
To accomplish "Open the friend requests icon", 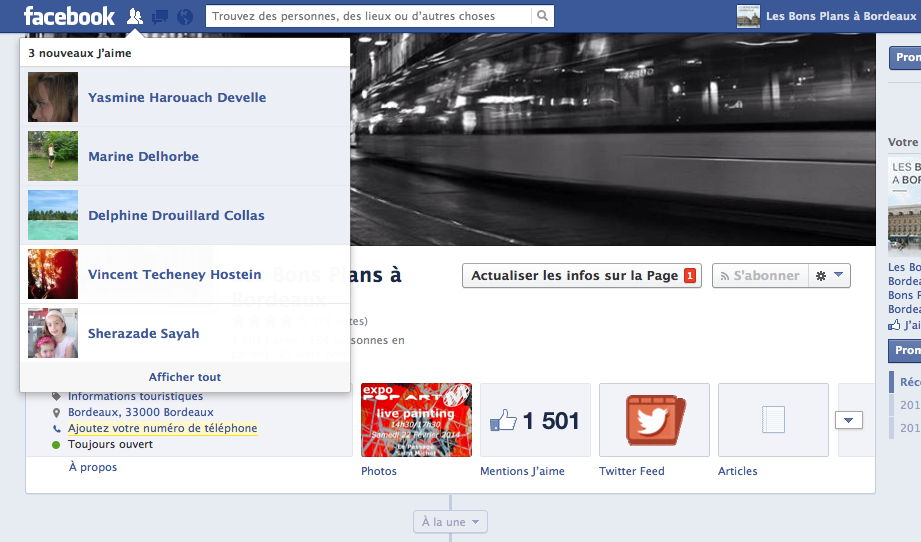I will (x=135, y=16).
